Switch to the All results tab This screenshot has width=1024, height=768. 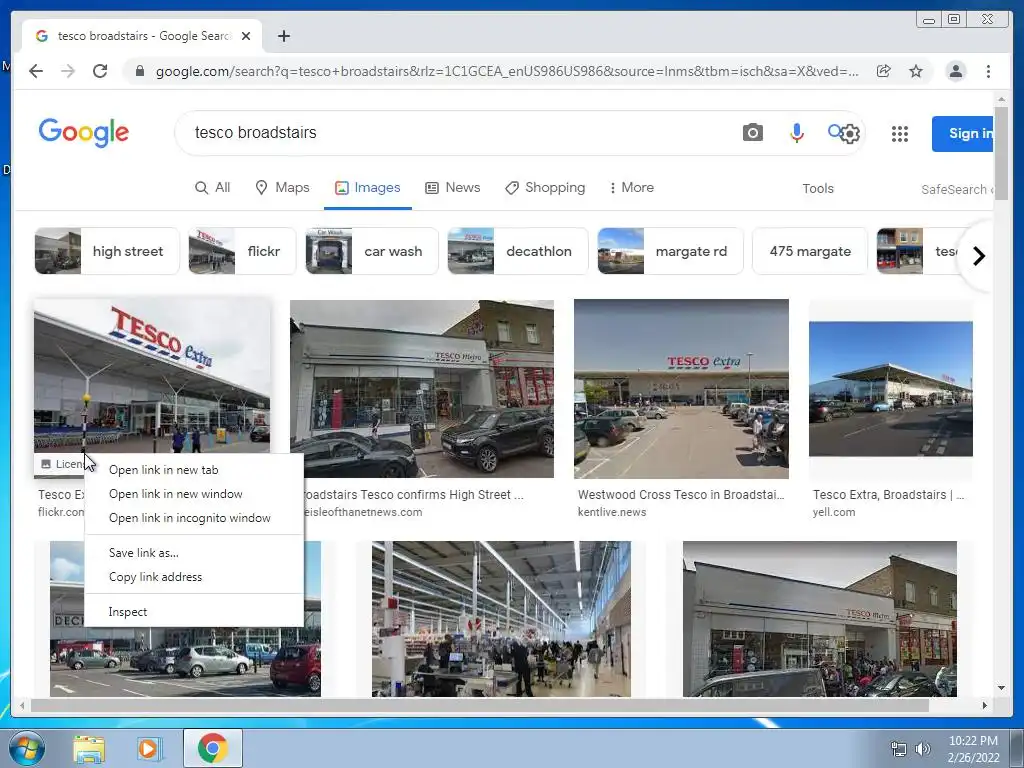213,188
